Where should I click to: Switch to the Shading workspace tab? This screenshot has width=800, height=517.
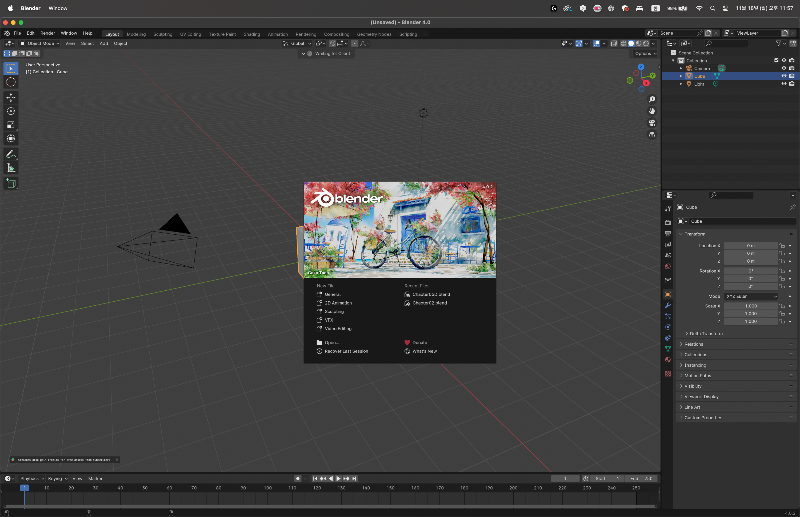252,34
